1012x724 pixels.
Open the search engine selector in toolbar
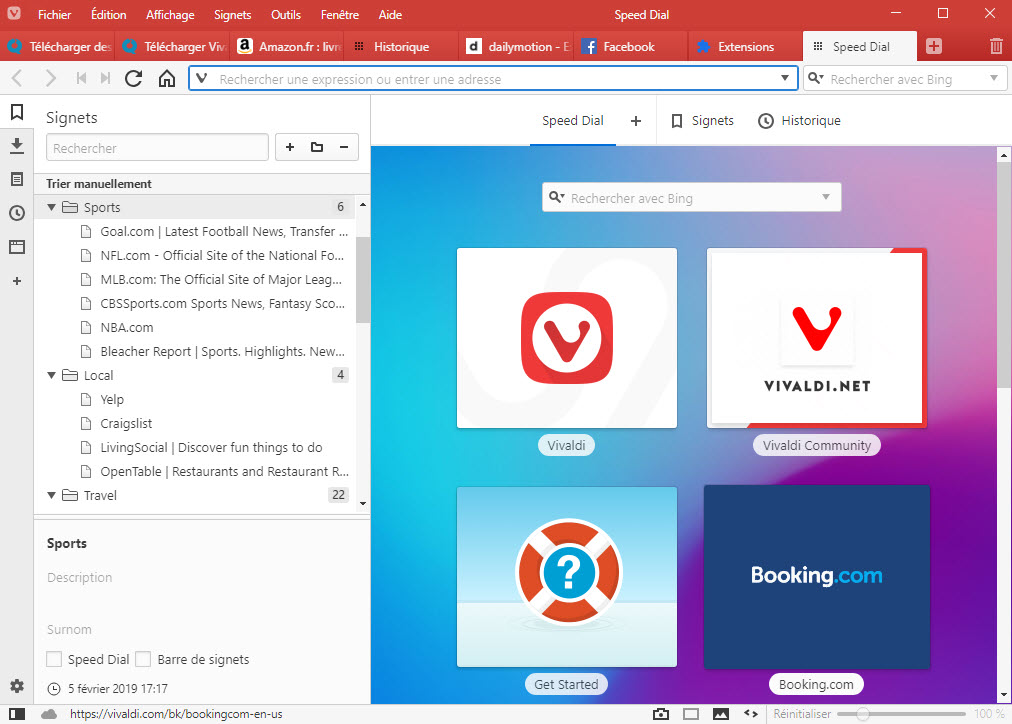pyautogui.click(x=816, y=78)
